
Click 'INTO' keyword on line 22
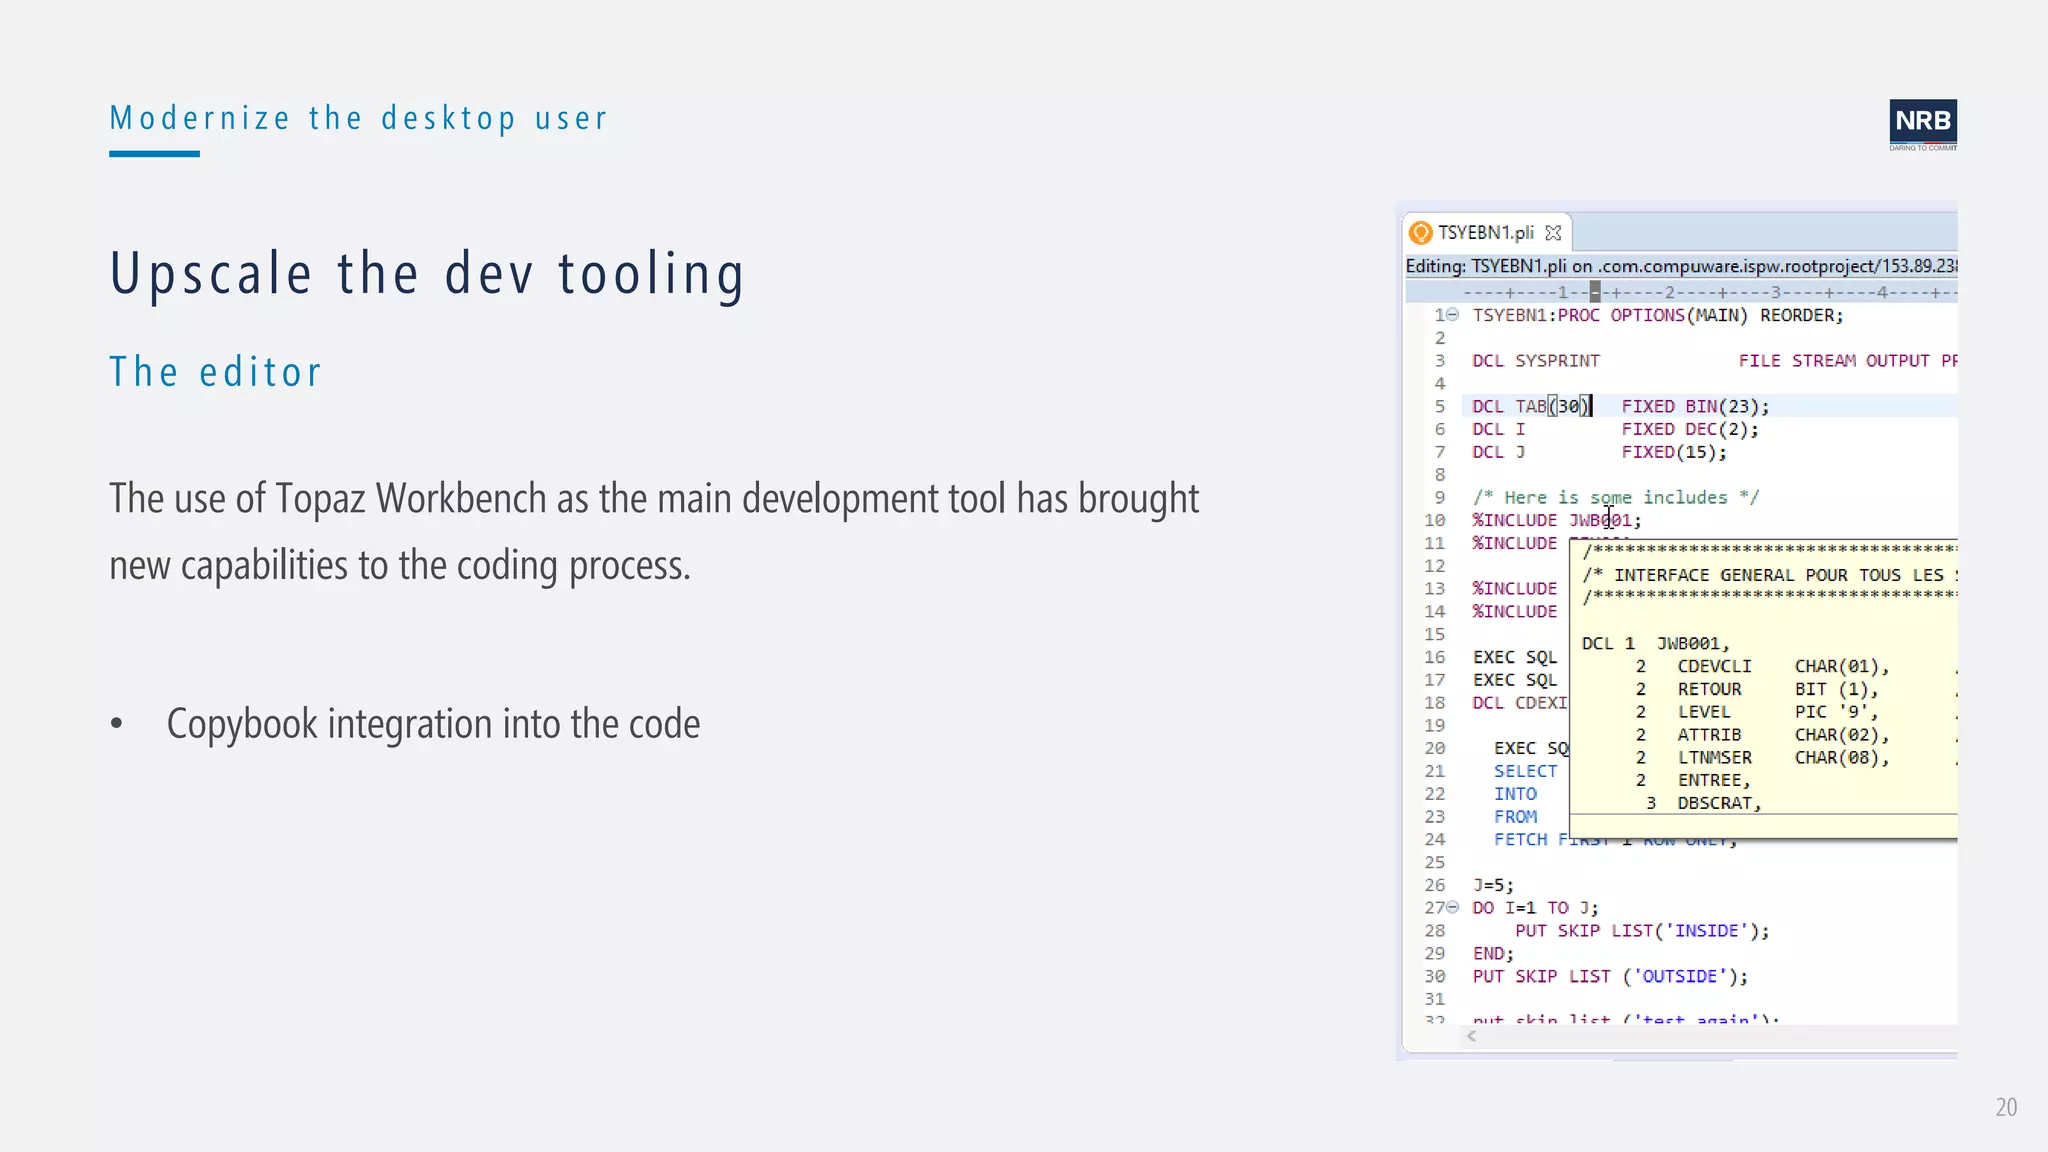coord(1515,794)
